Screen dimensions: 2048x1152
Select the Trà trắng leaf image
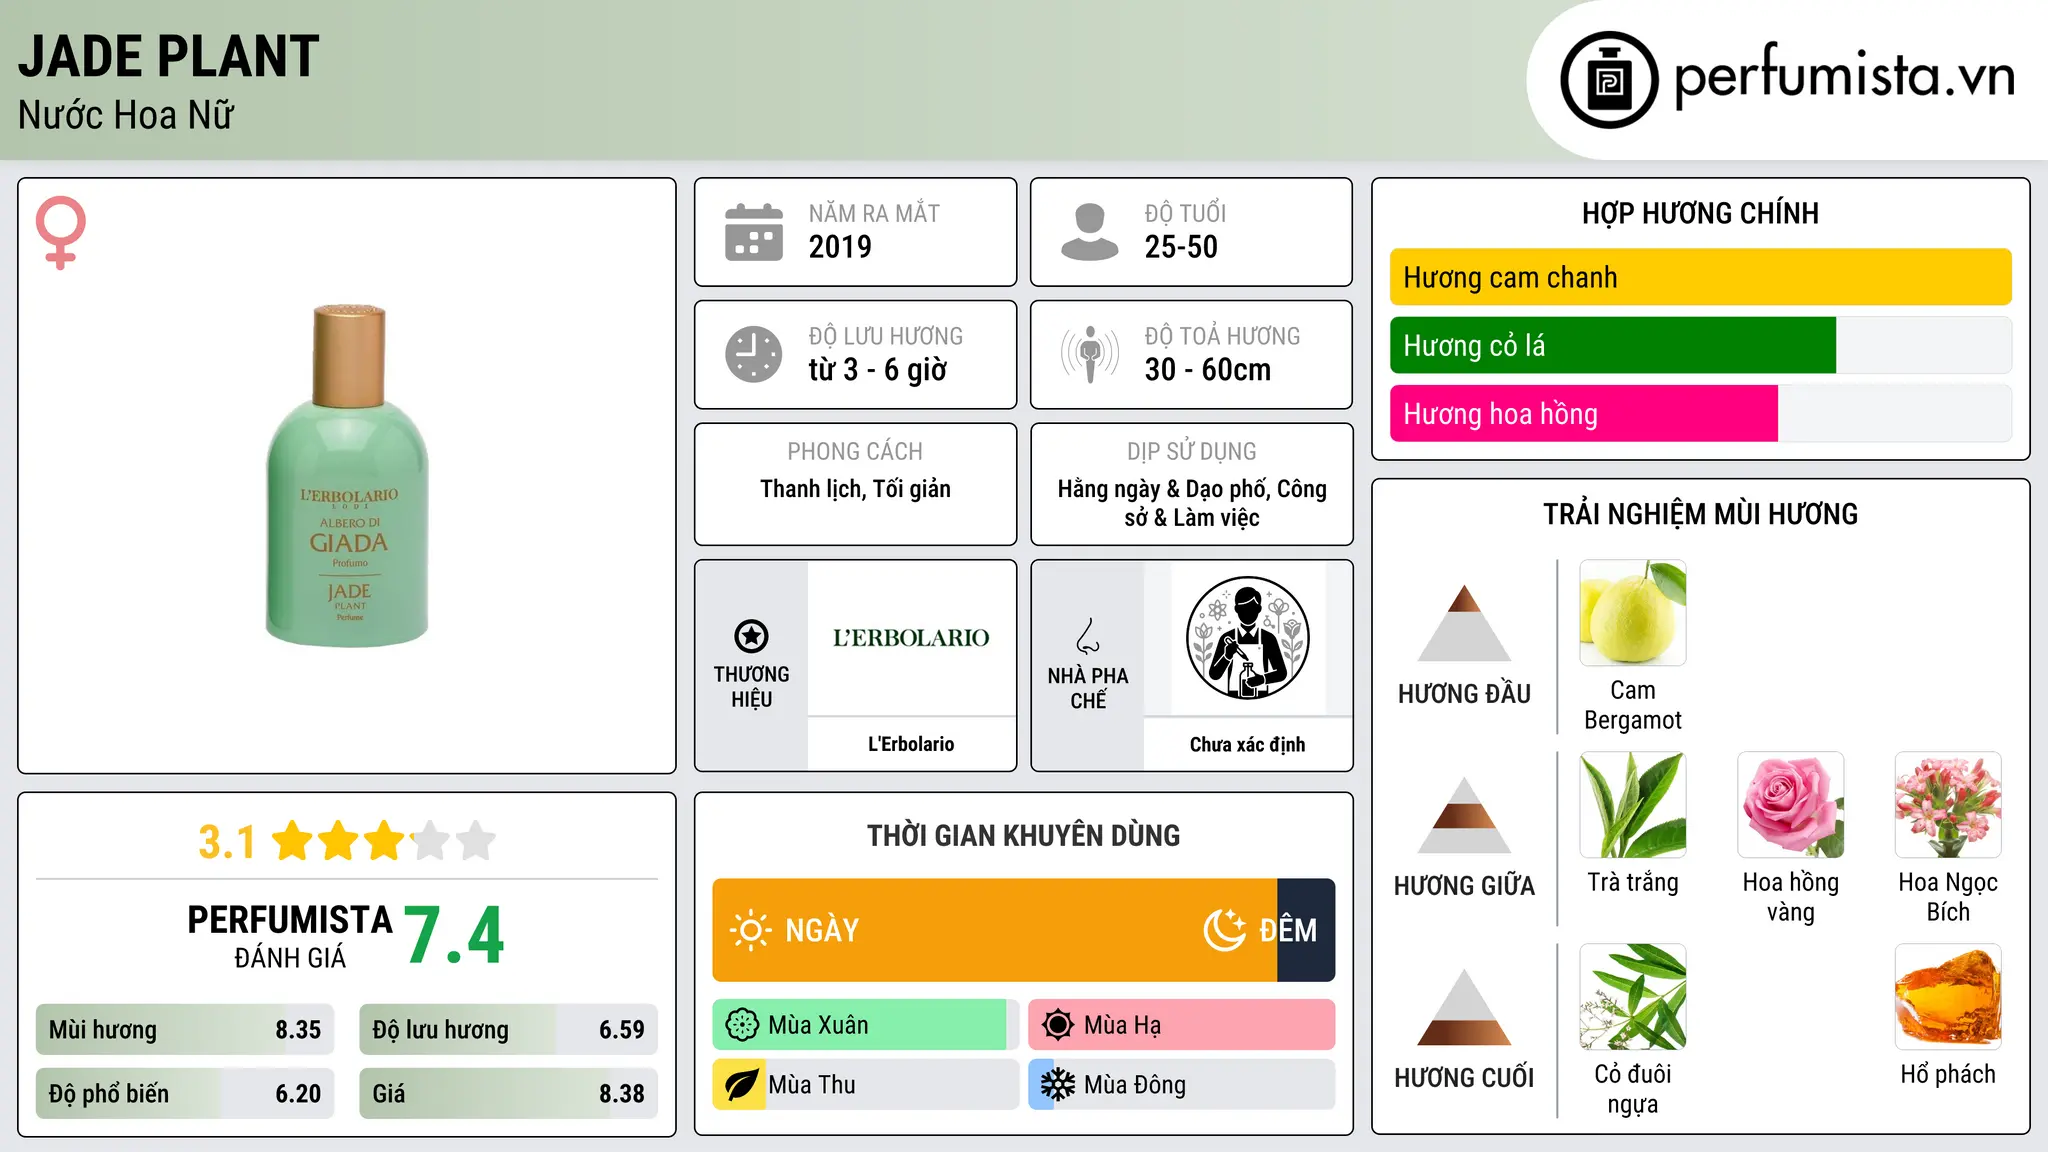[1633, 805]
